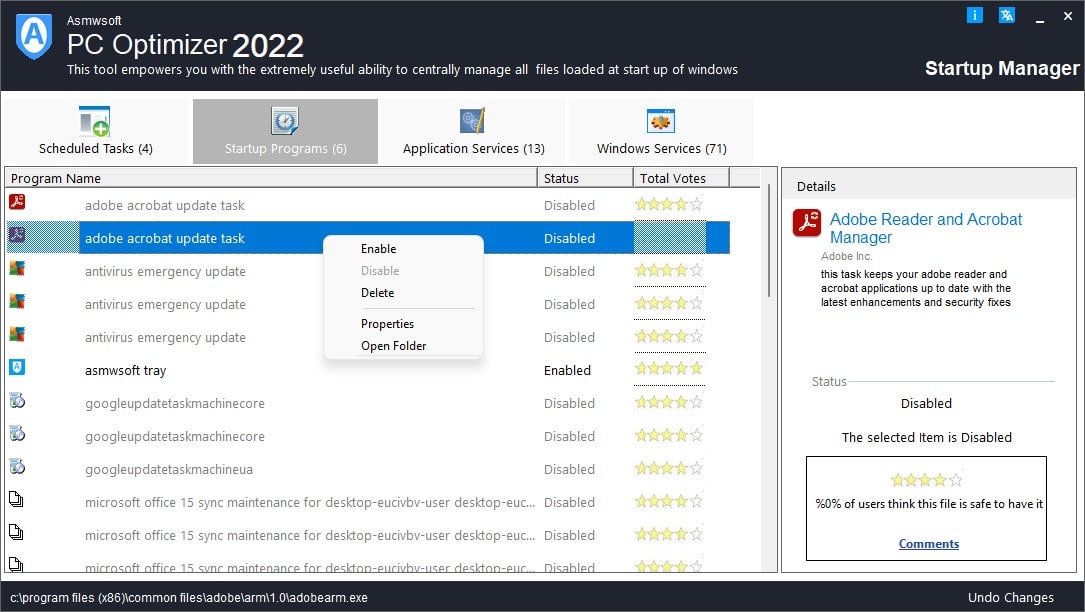Screen dimensions: 1085x612
Task: Sort by the Program Name column header
Action: pos(271,178)
